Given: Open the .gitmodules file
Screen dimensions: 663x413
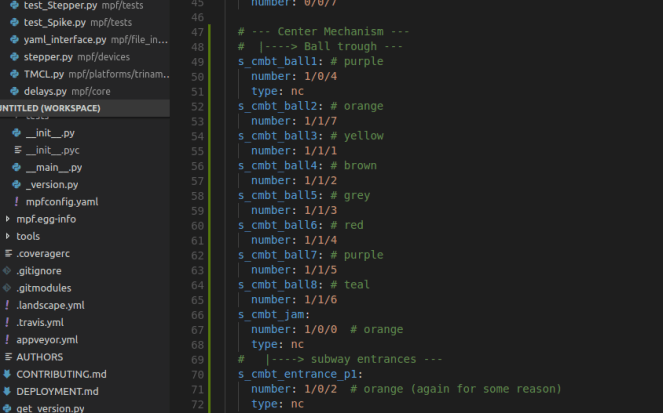Looking at the screenshot, I should pos(44,288).
